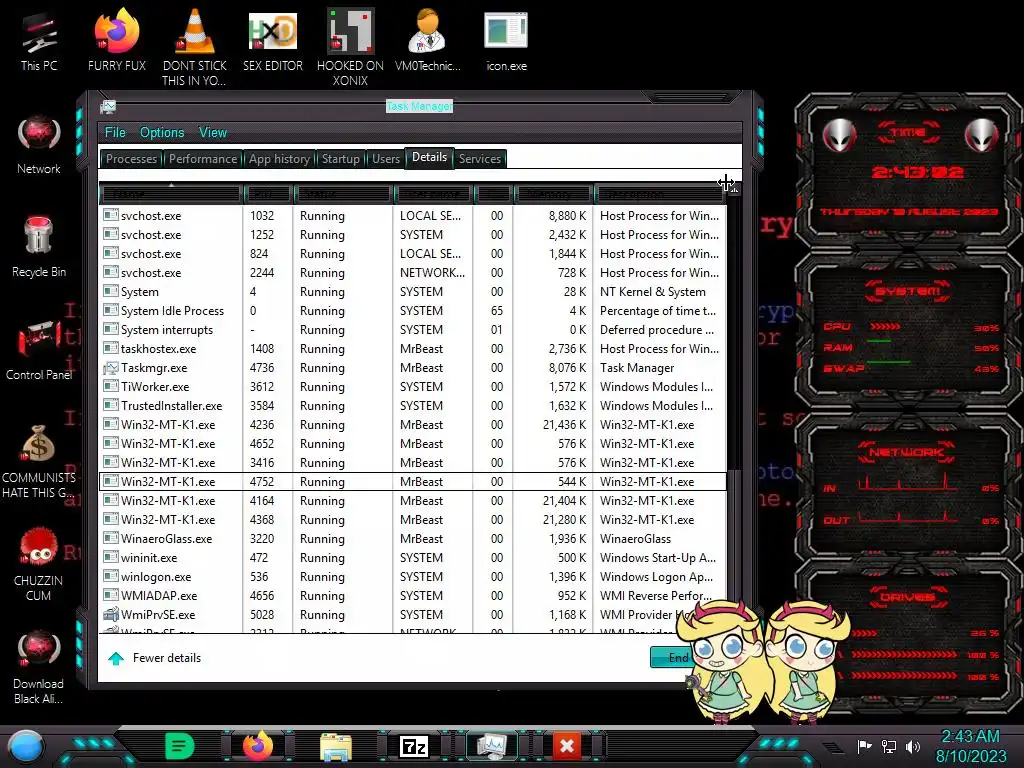1024x768 pixels.
Task: Select the WMIADAP.exe process
Action: pos(413,596)
